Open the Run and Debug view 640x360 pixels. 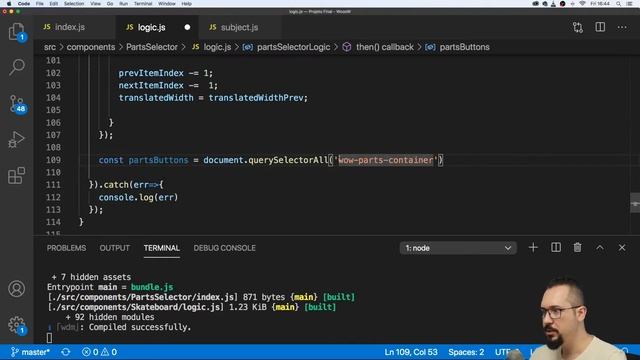(x=16, y=140)
